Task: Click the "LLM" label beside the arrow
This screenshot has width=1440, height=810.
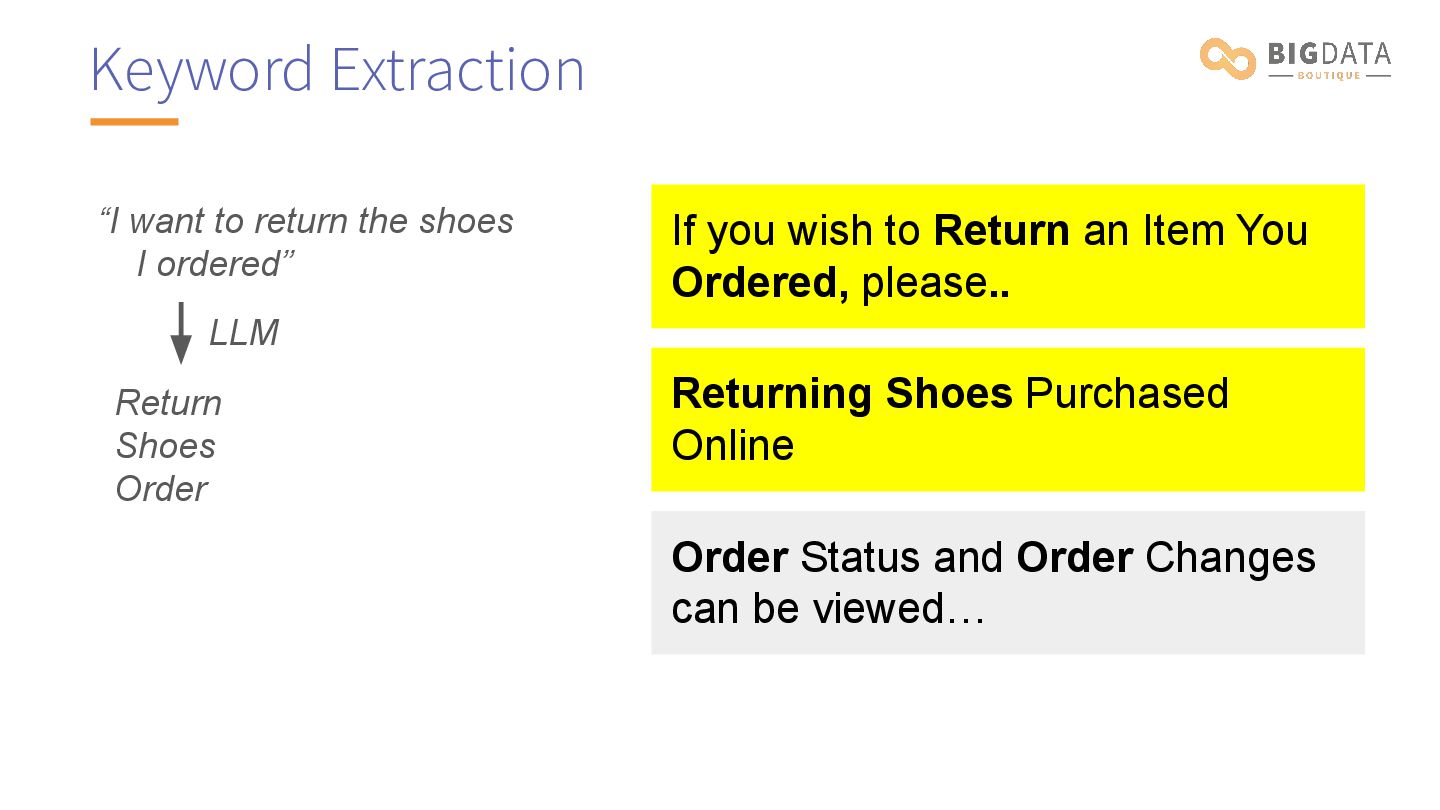Action: (243, 333)
